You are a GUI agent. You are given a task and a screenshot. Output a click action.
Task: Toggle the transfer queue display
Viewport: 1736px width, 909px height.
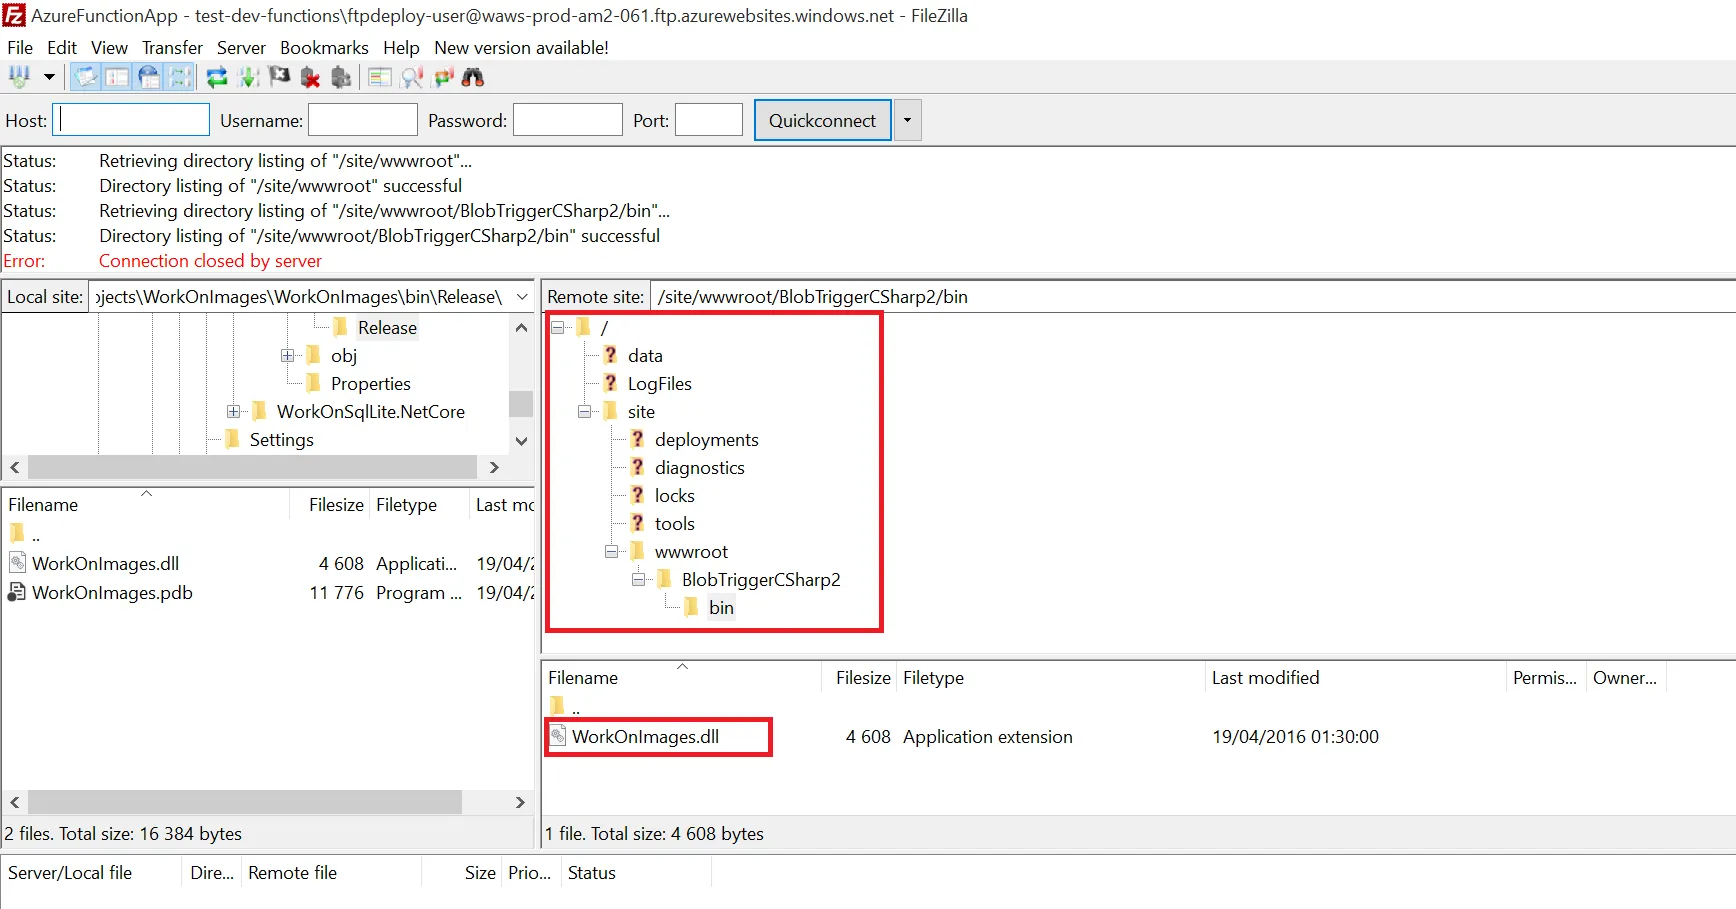pos(180,77)
